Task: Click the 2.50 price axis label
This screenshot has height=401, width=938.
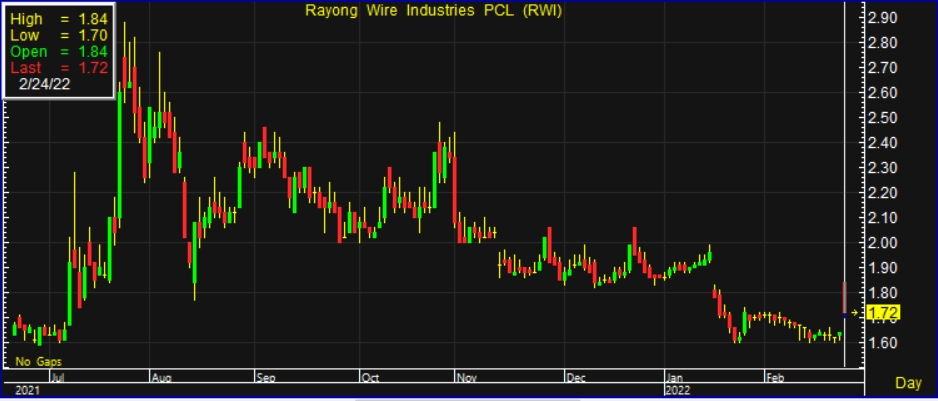Action: coord(882,118)
